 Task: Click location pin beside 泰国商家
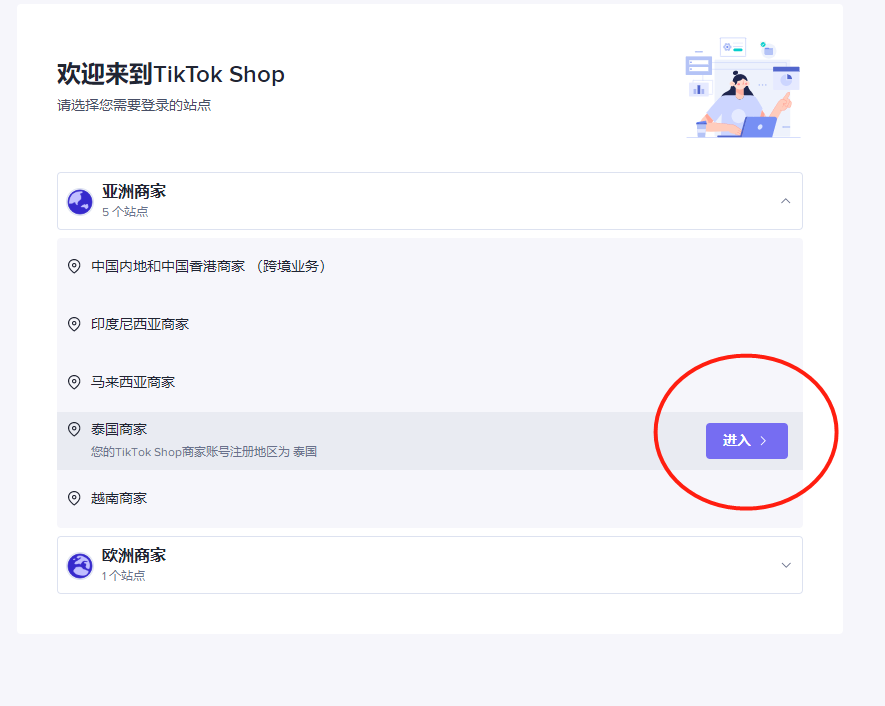click(x=74, y=429)
